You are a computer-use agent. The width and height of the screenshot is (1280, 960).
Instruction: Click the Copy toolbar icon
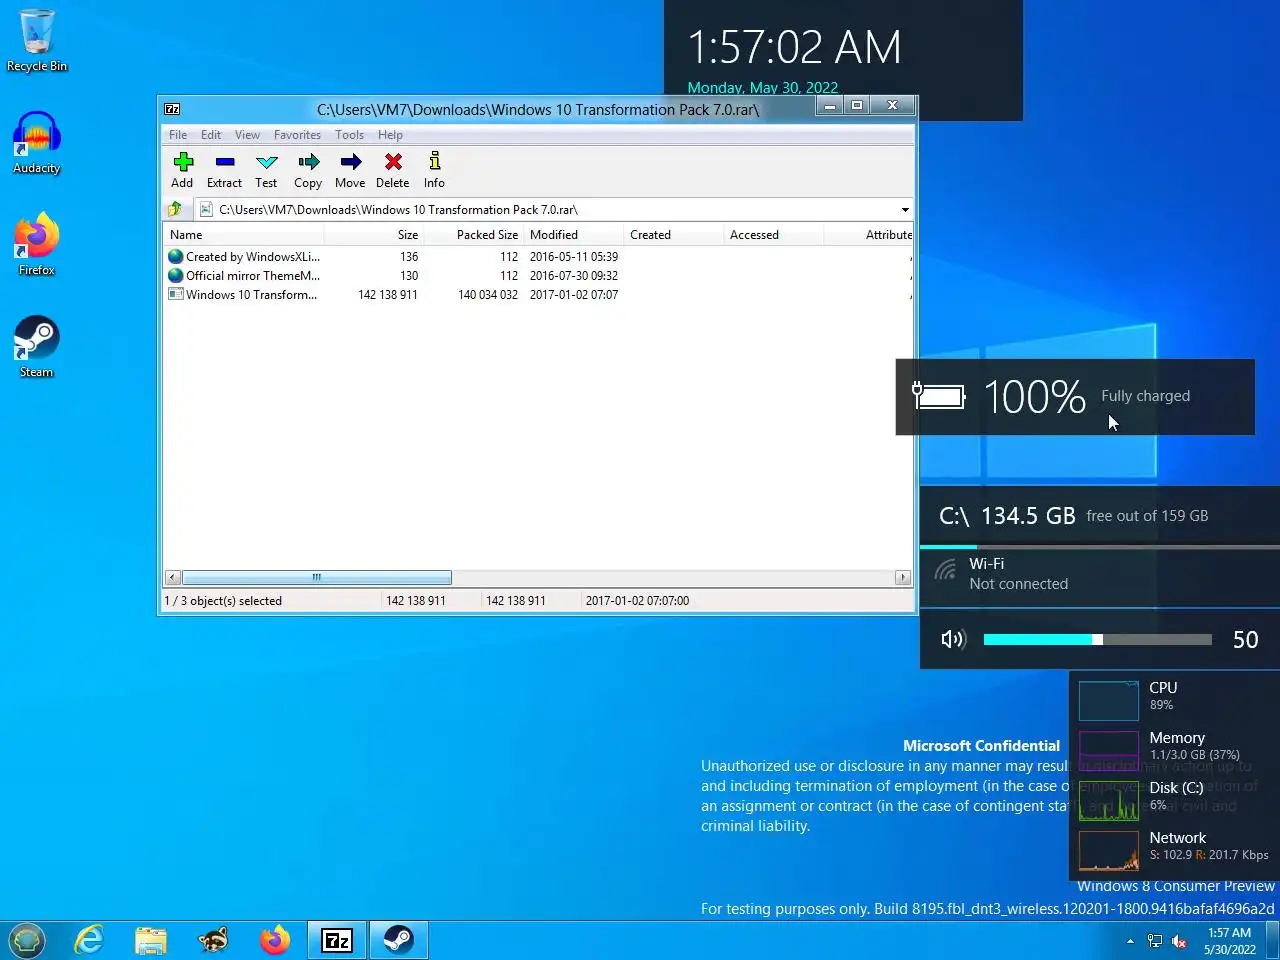308,170
